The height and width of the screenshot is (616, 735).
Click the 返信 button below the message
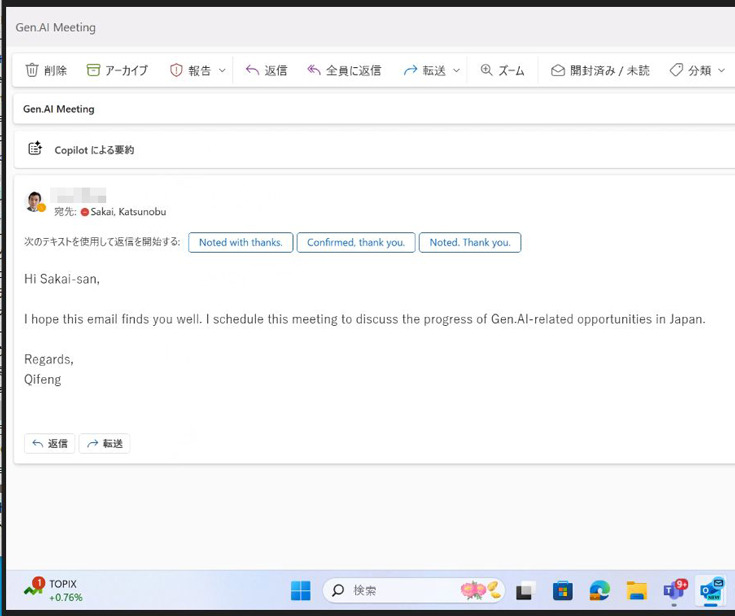click(50, 444)
